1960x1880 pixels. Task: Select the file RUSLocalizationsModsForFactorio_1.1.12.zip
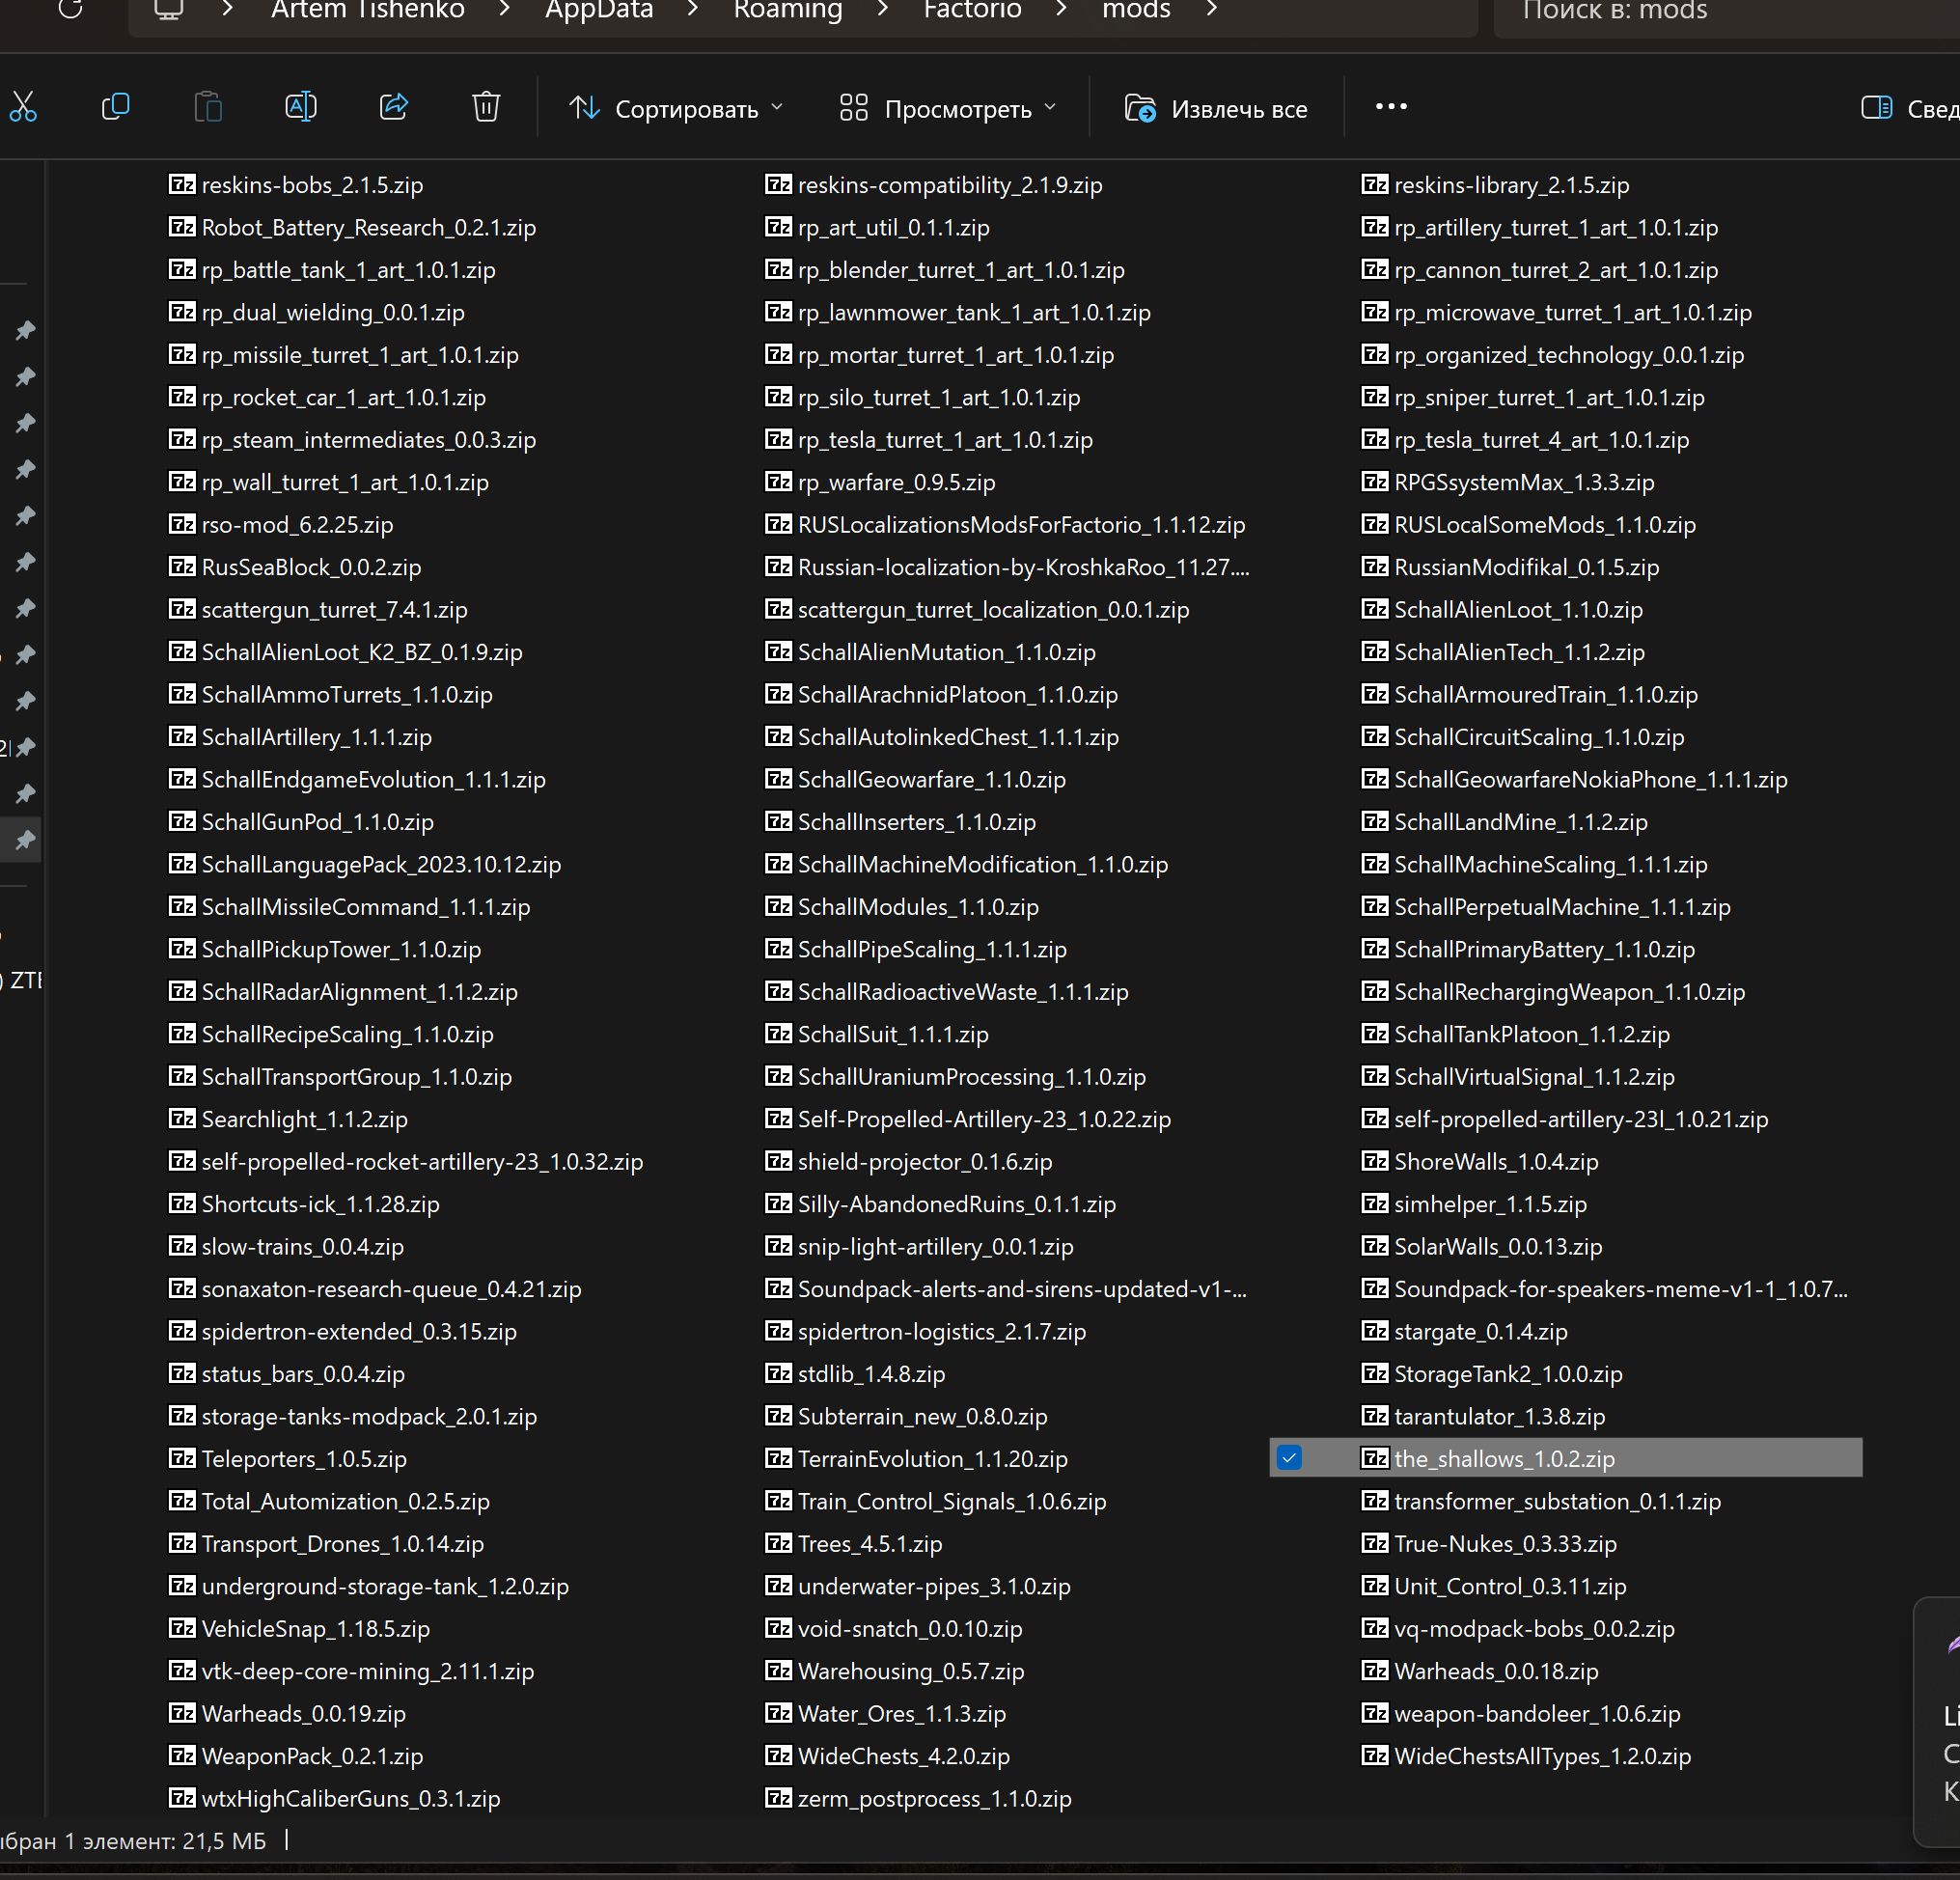pyautogui.click(x=1021, y=524)
